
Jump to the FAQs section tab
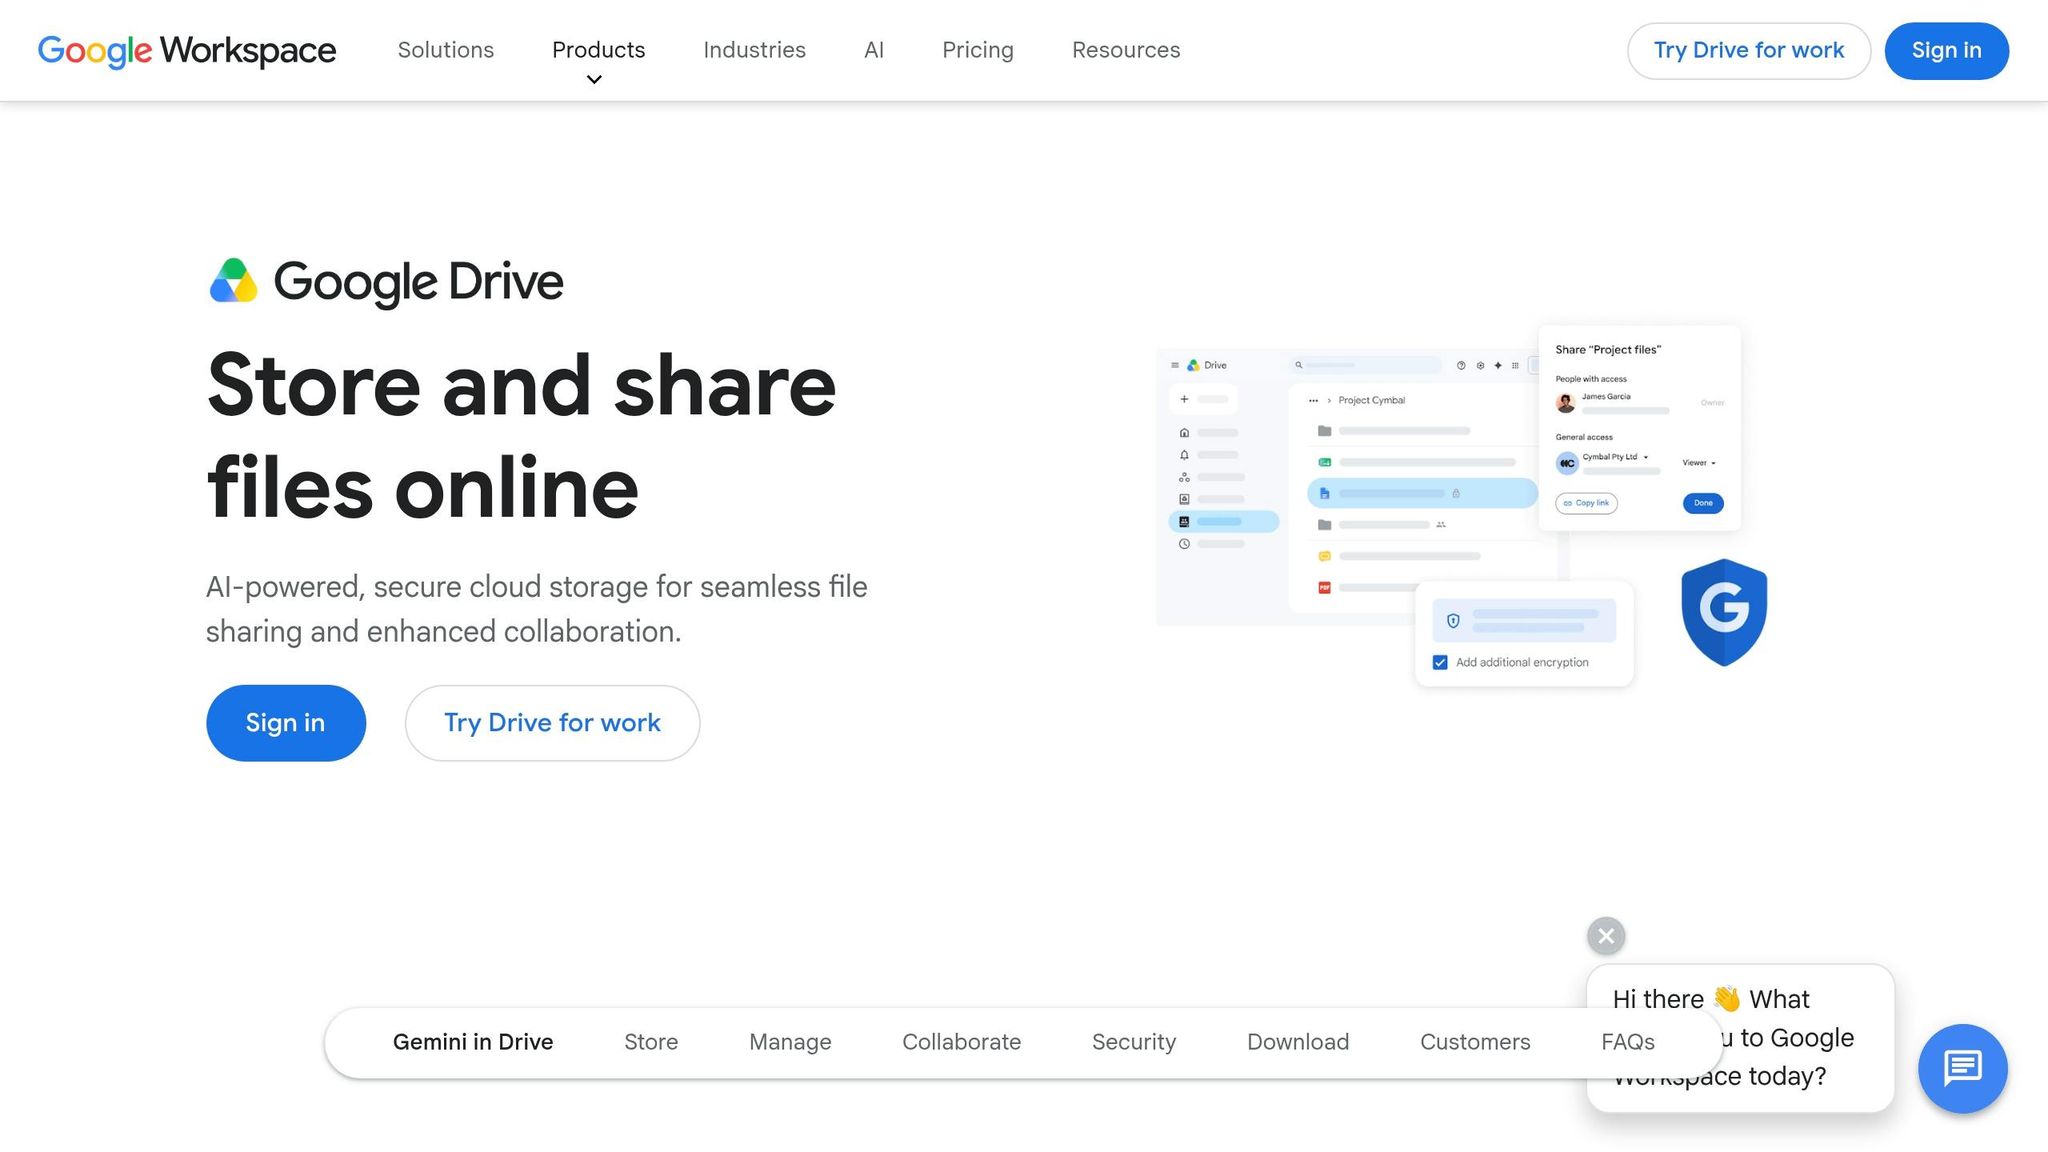[1628, 1042]
